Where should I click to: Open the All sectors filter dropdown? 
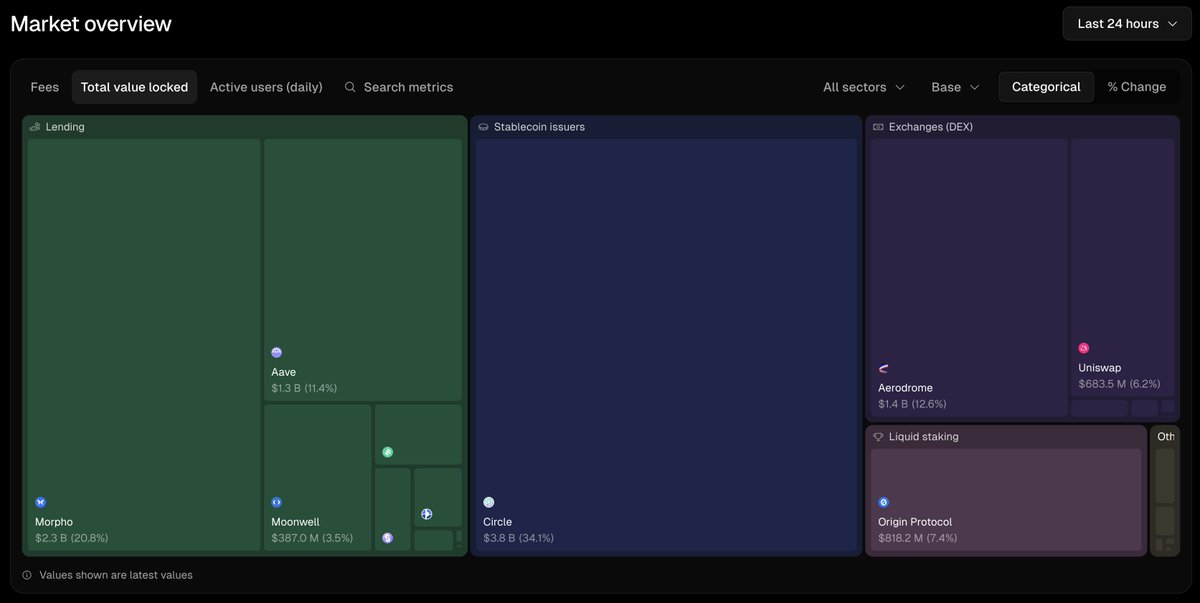(864, 87)
